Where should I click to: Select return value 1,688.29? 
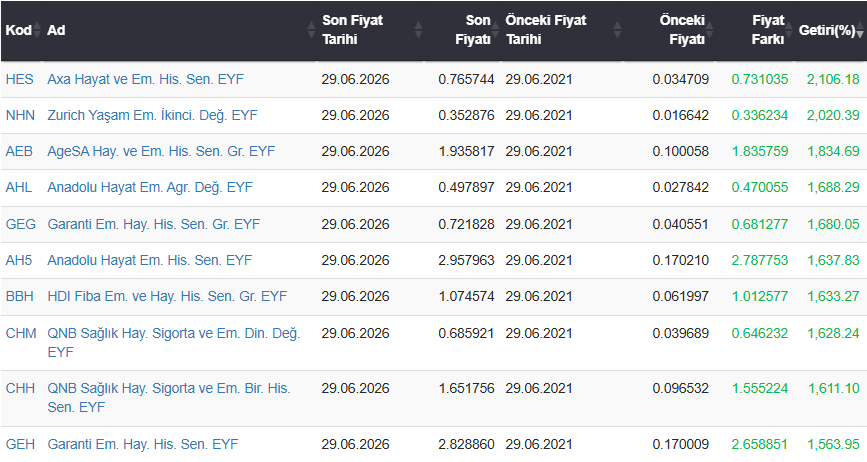pos(833,187)
